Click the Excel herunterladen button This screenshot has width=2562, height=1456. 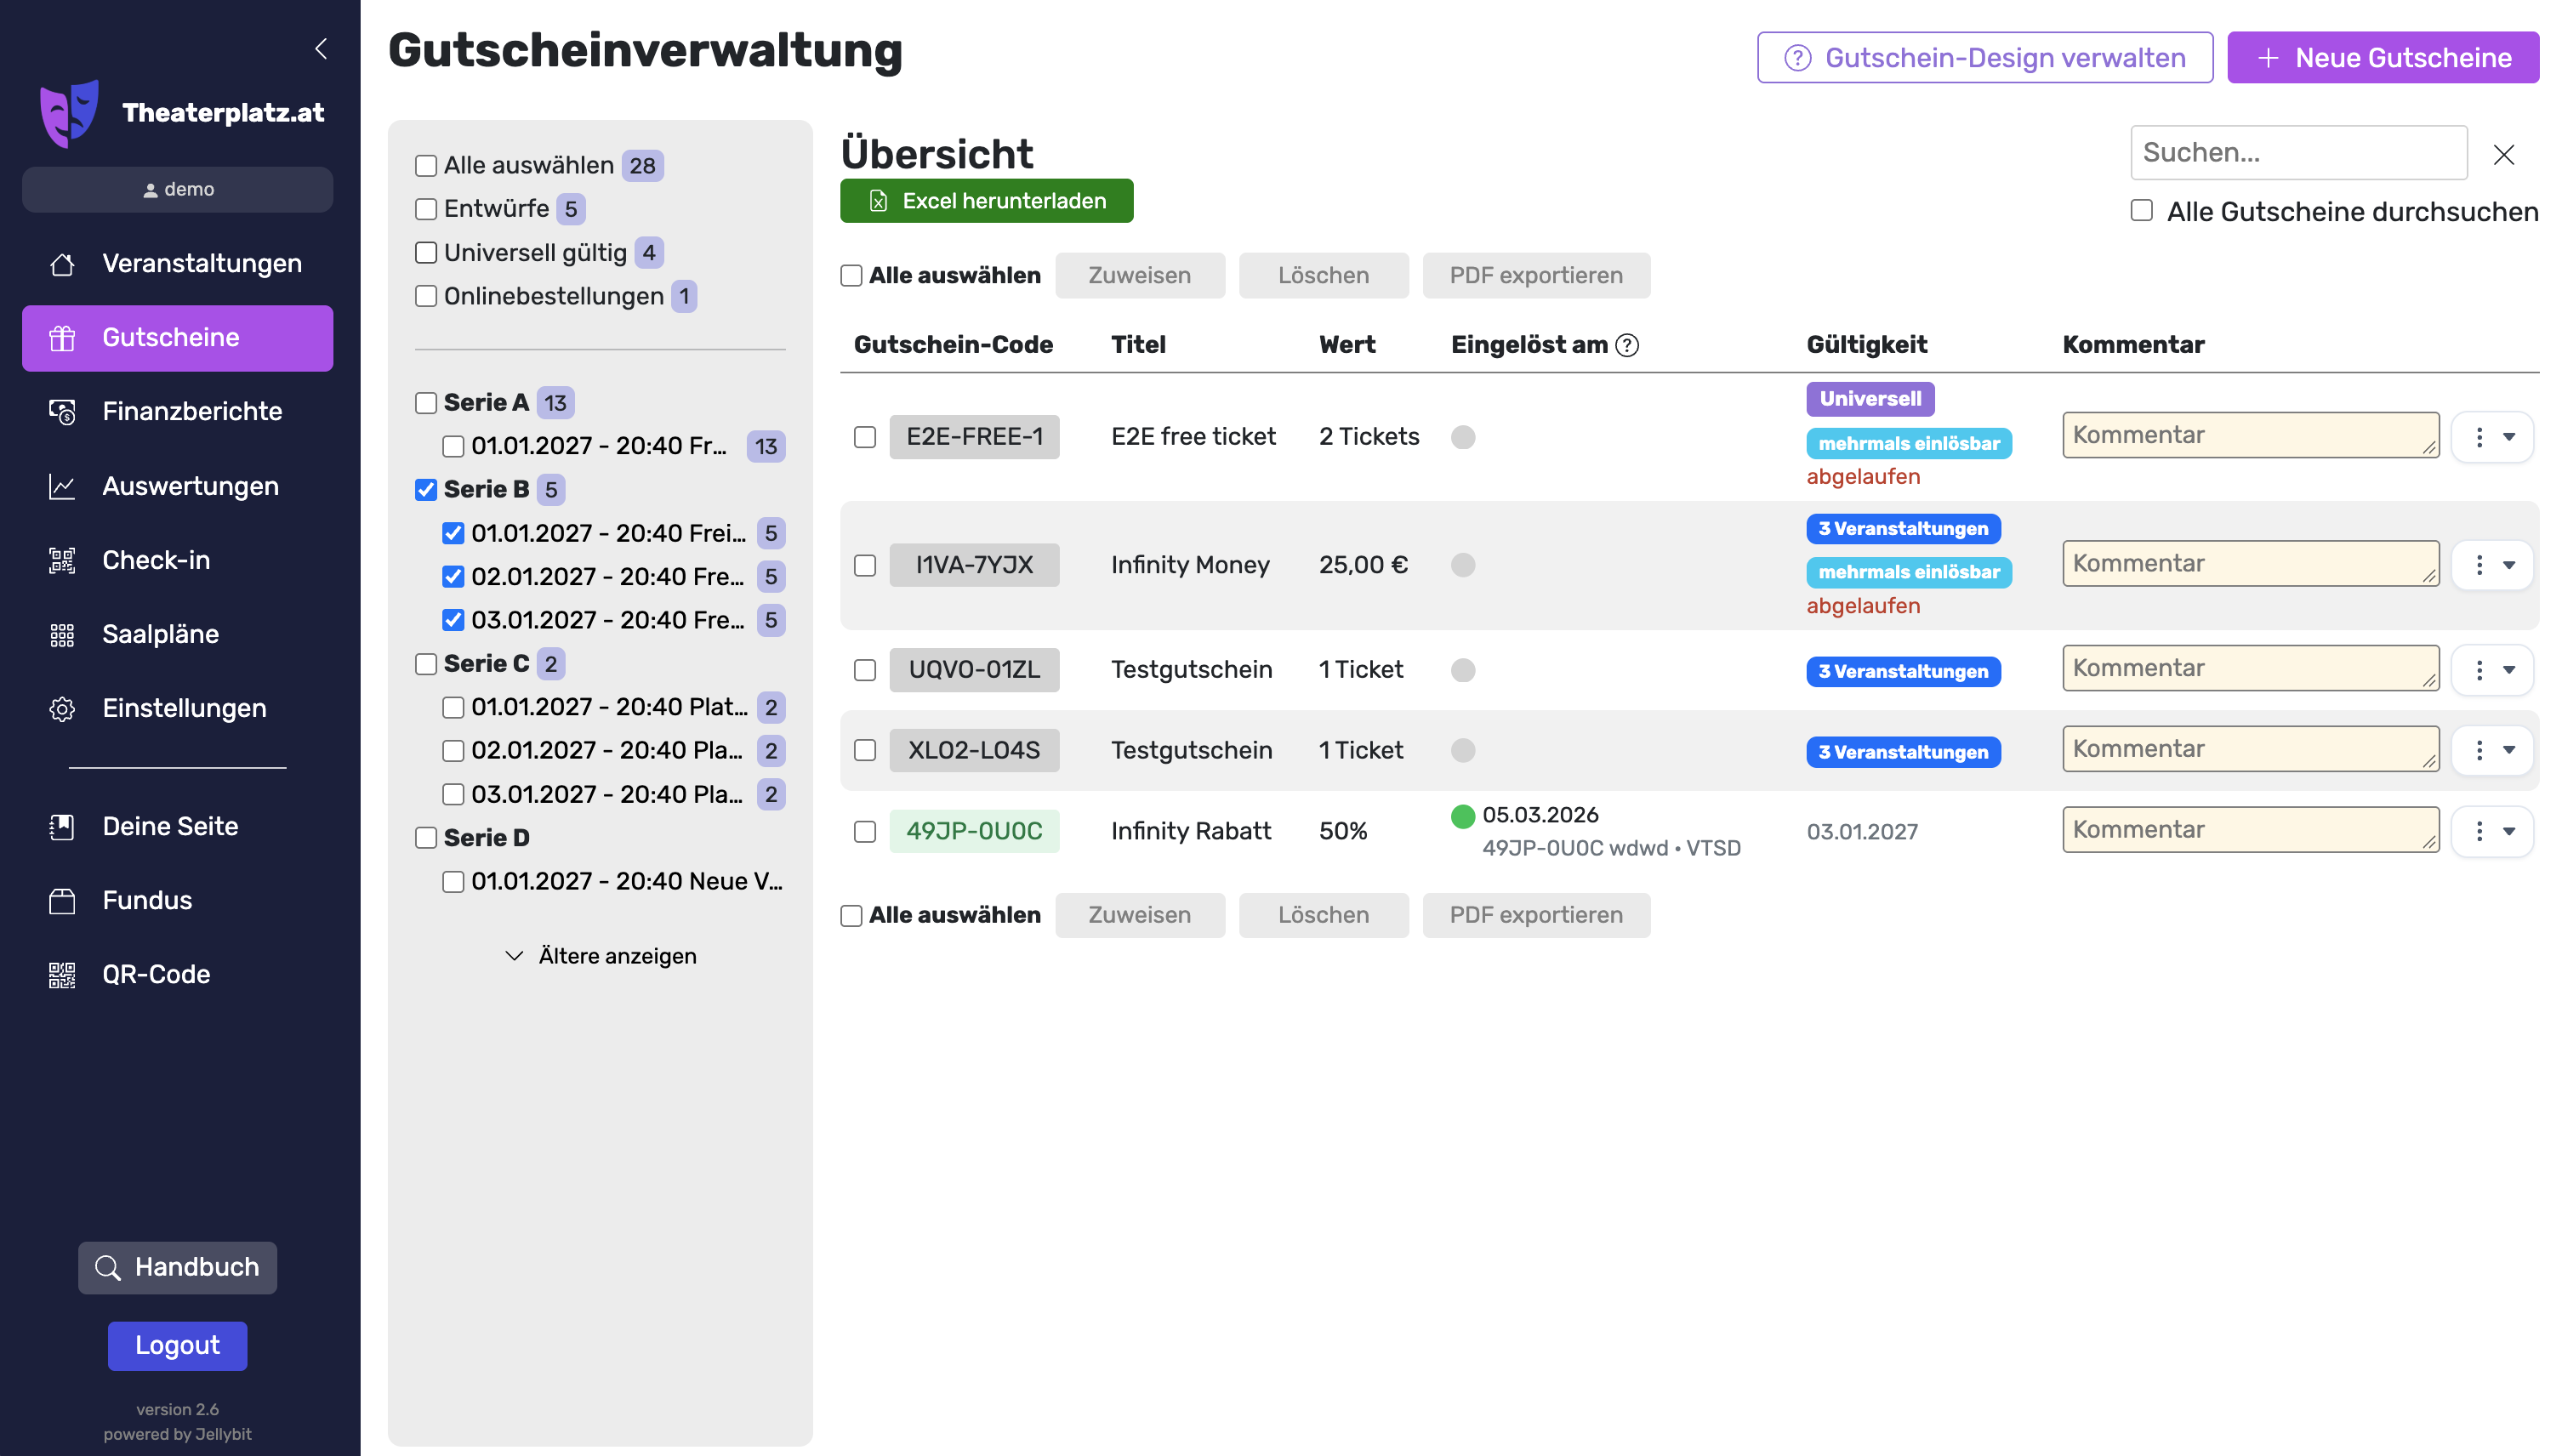coord(986,201)
